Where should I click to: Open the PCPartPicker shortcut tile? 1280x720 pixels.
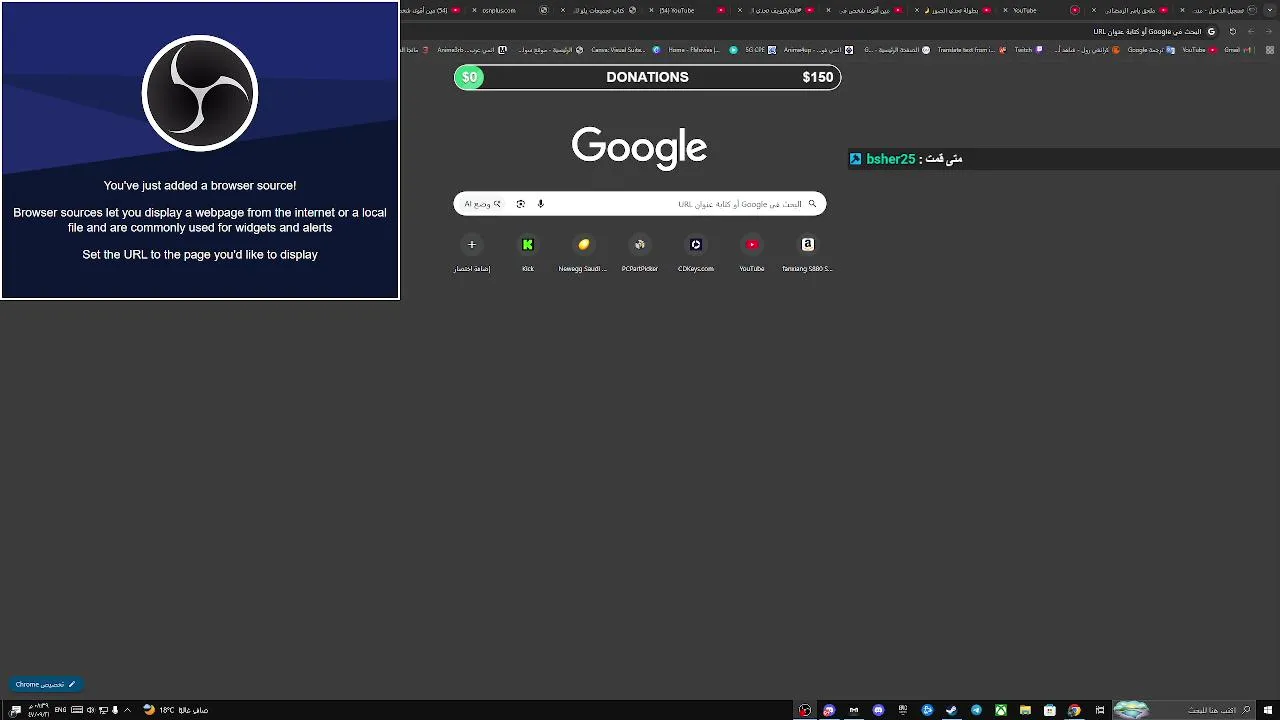coord(640,252)
